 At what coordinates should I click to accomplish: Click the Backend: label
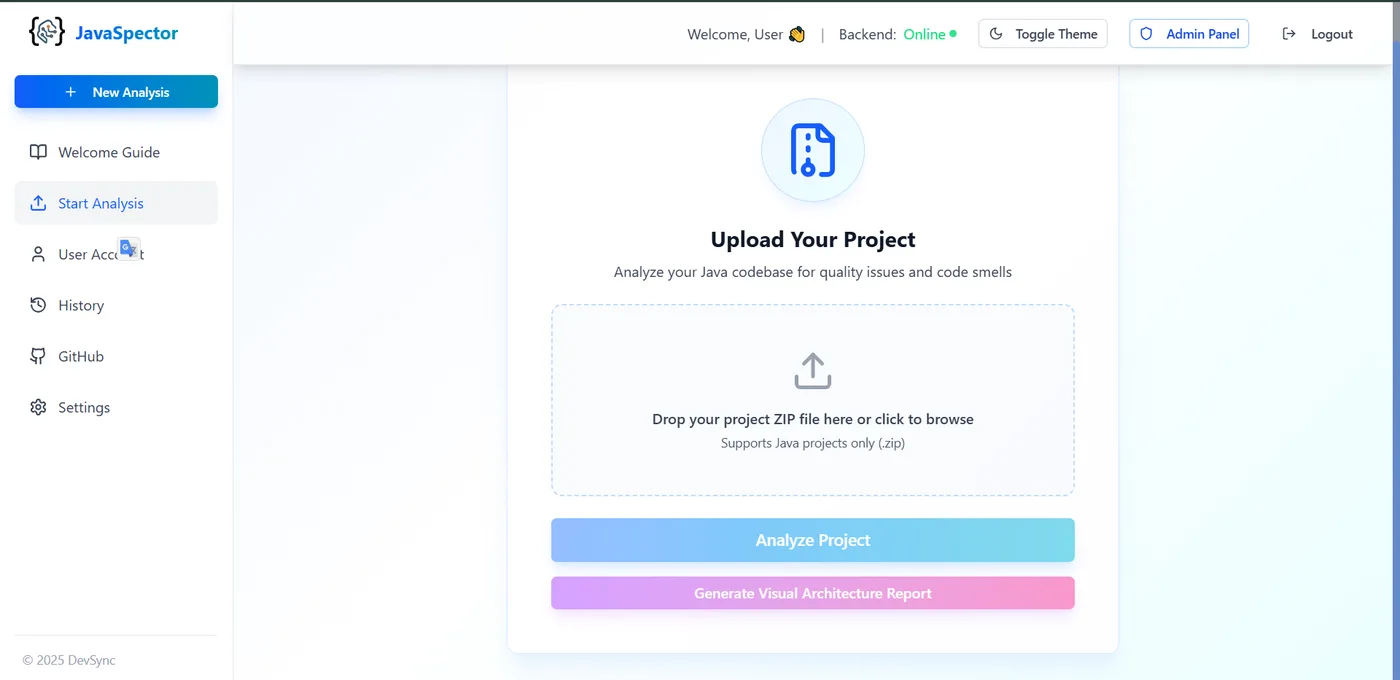tap(867, 34)
